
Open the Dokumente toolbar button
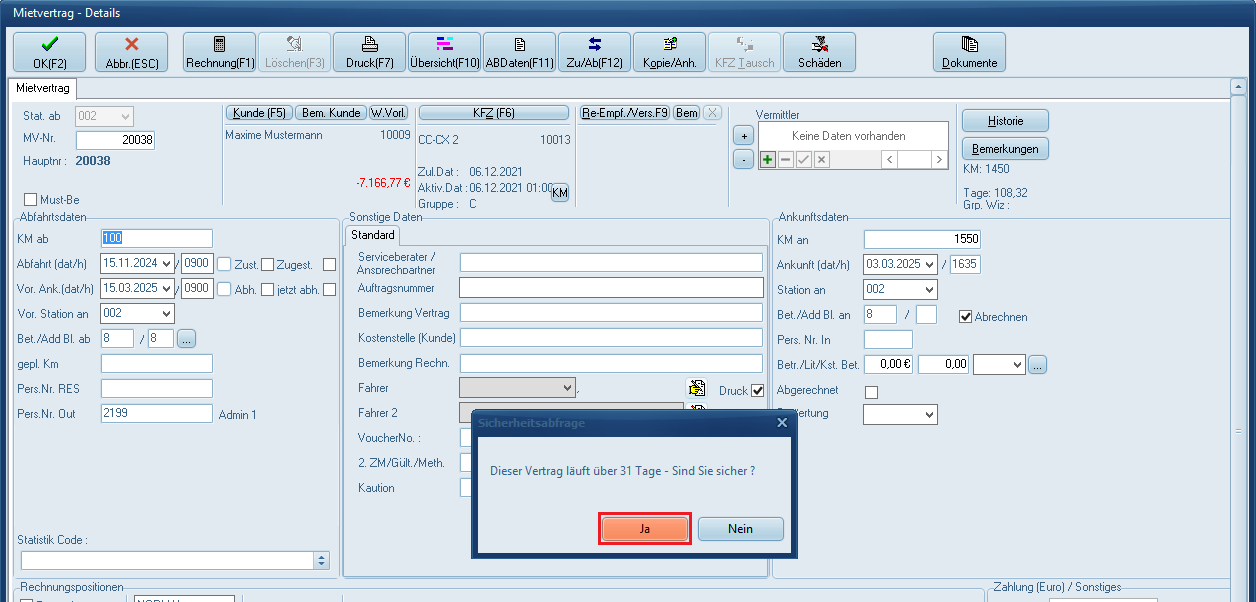[969, 52]
